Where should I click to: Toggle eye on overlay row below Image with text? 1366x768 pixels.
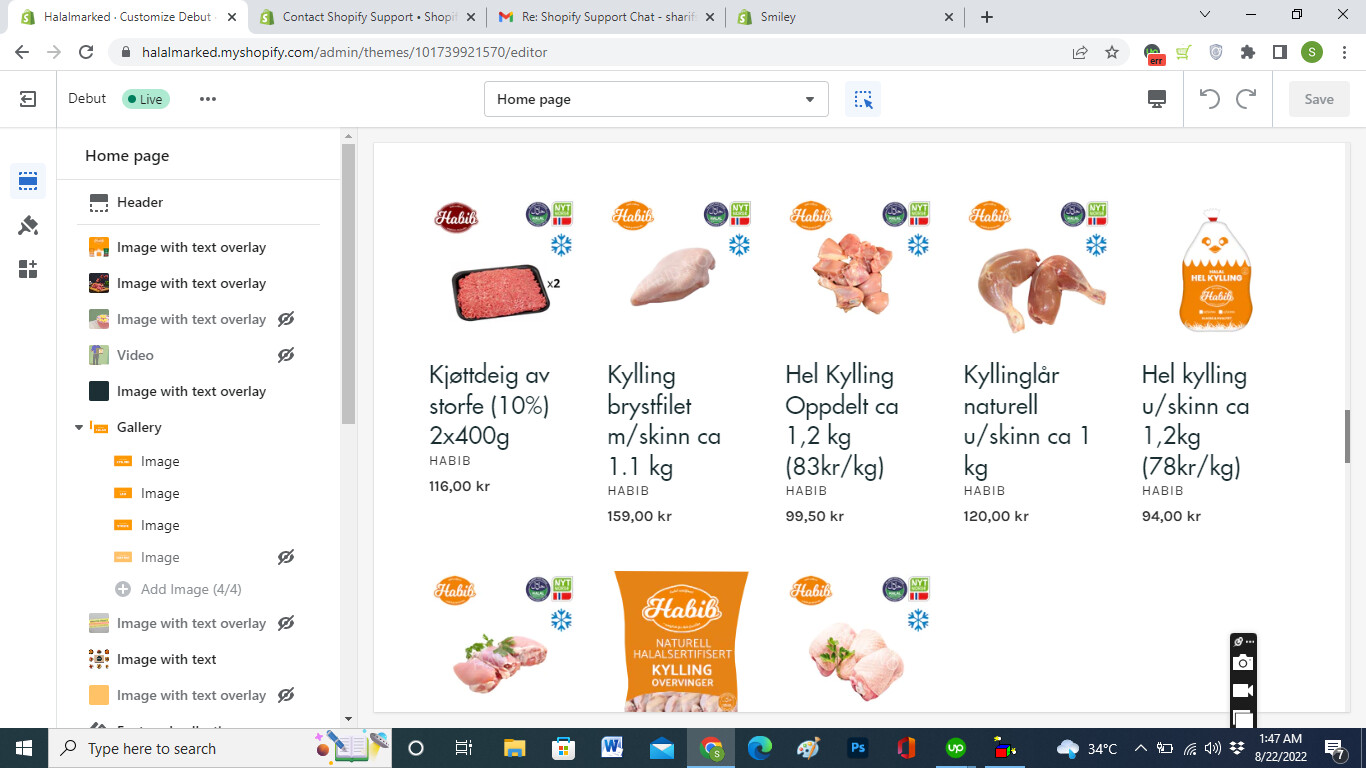286,695
